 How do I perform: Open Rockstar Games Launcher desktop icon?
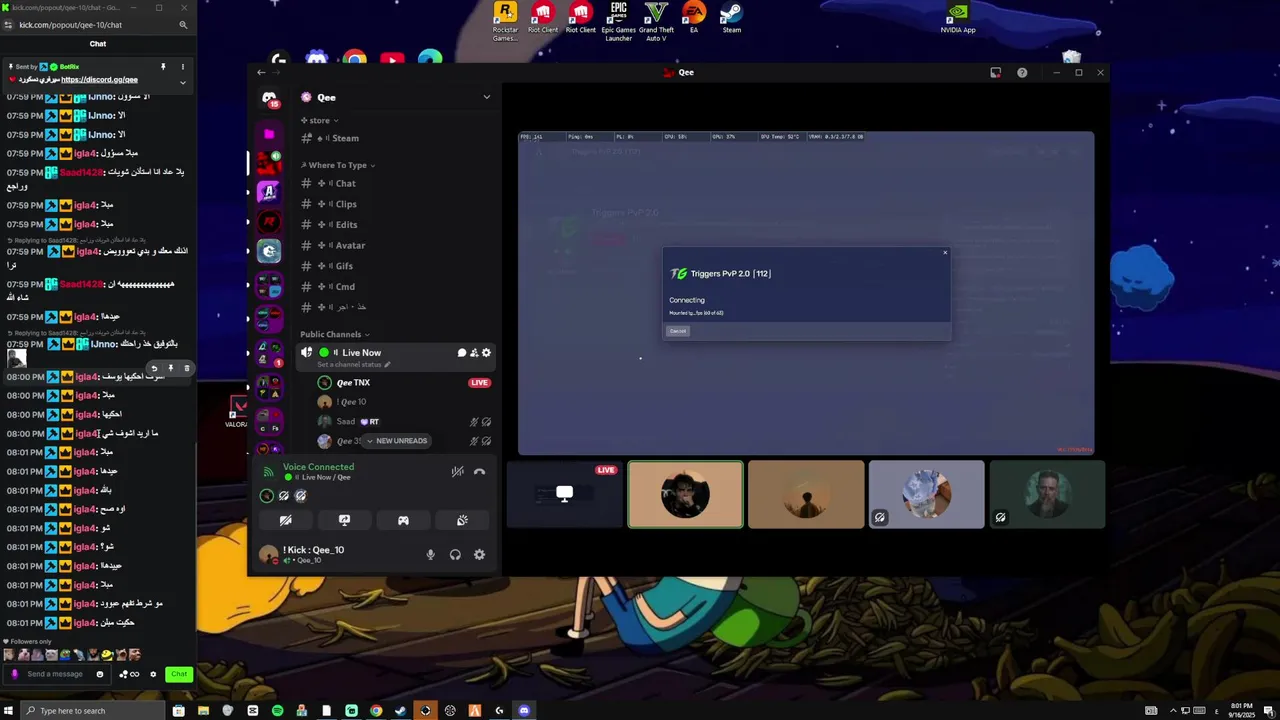(506, 20)
